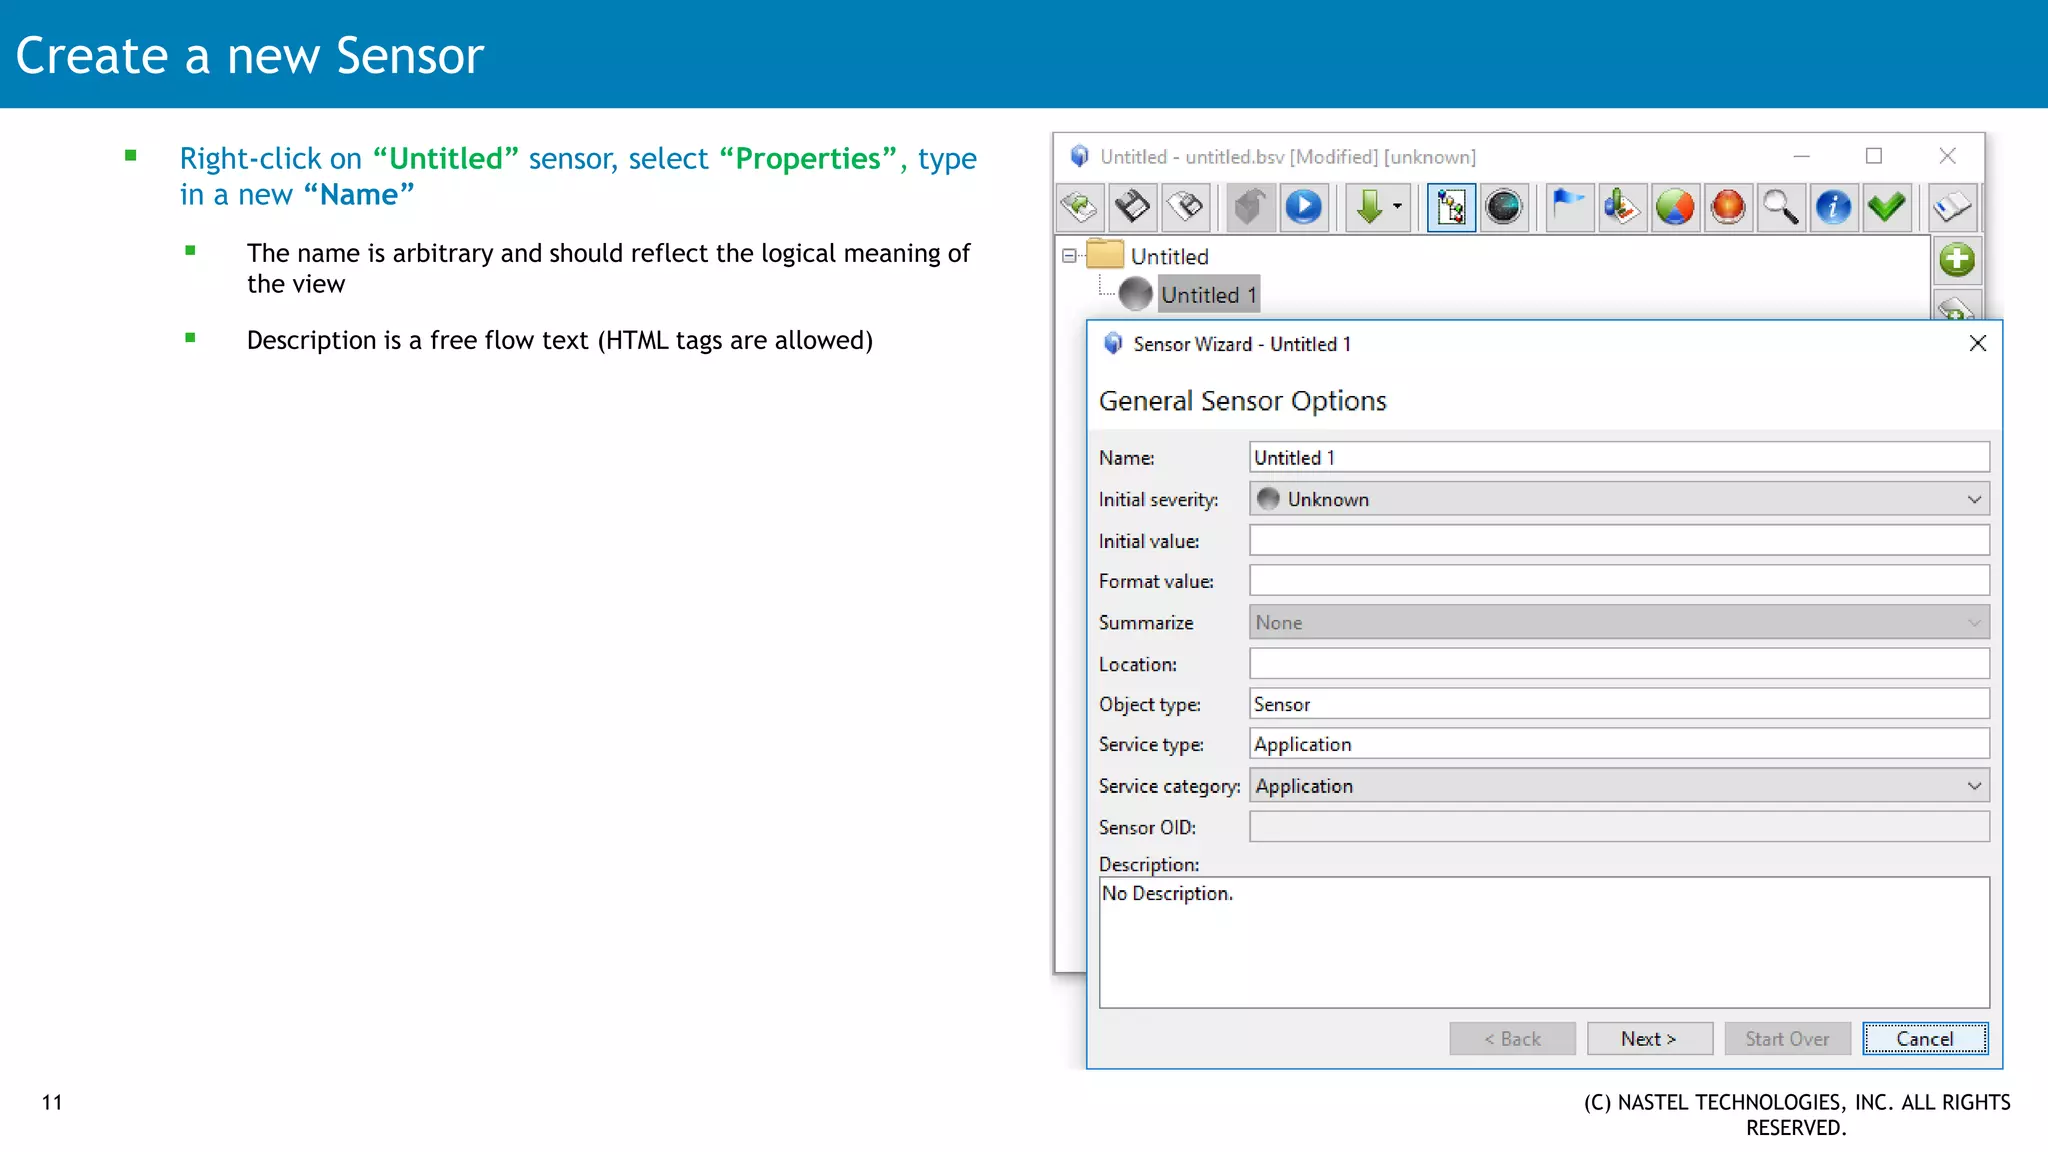The width and height of the screenshot is (2048, 1152).
Task: Select the Untitled 1 sensor in tree
Action: tap(1207, 295)
